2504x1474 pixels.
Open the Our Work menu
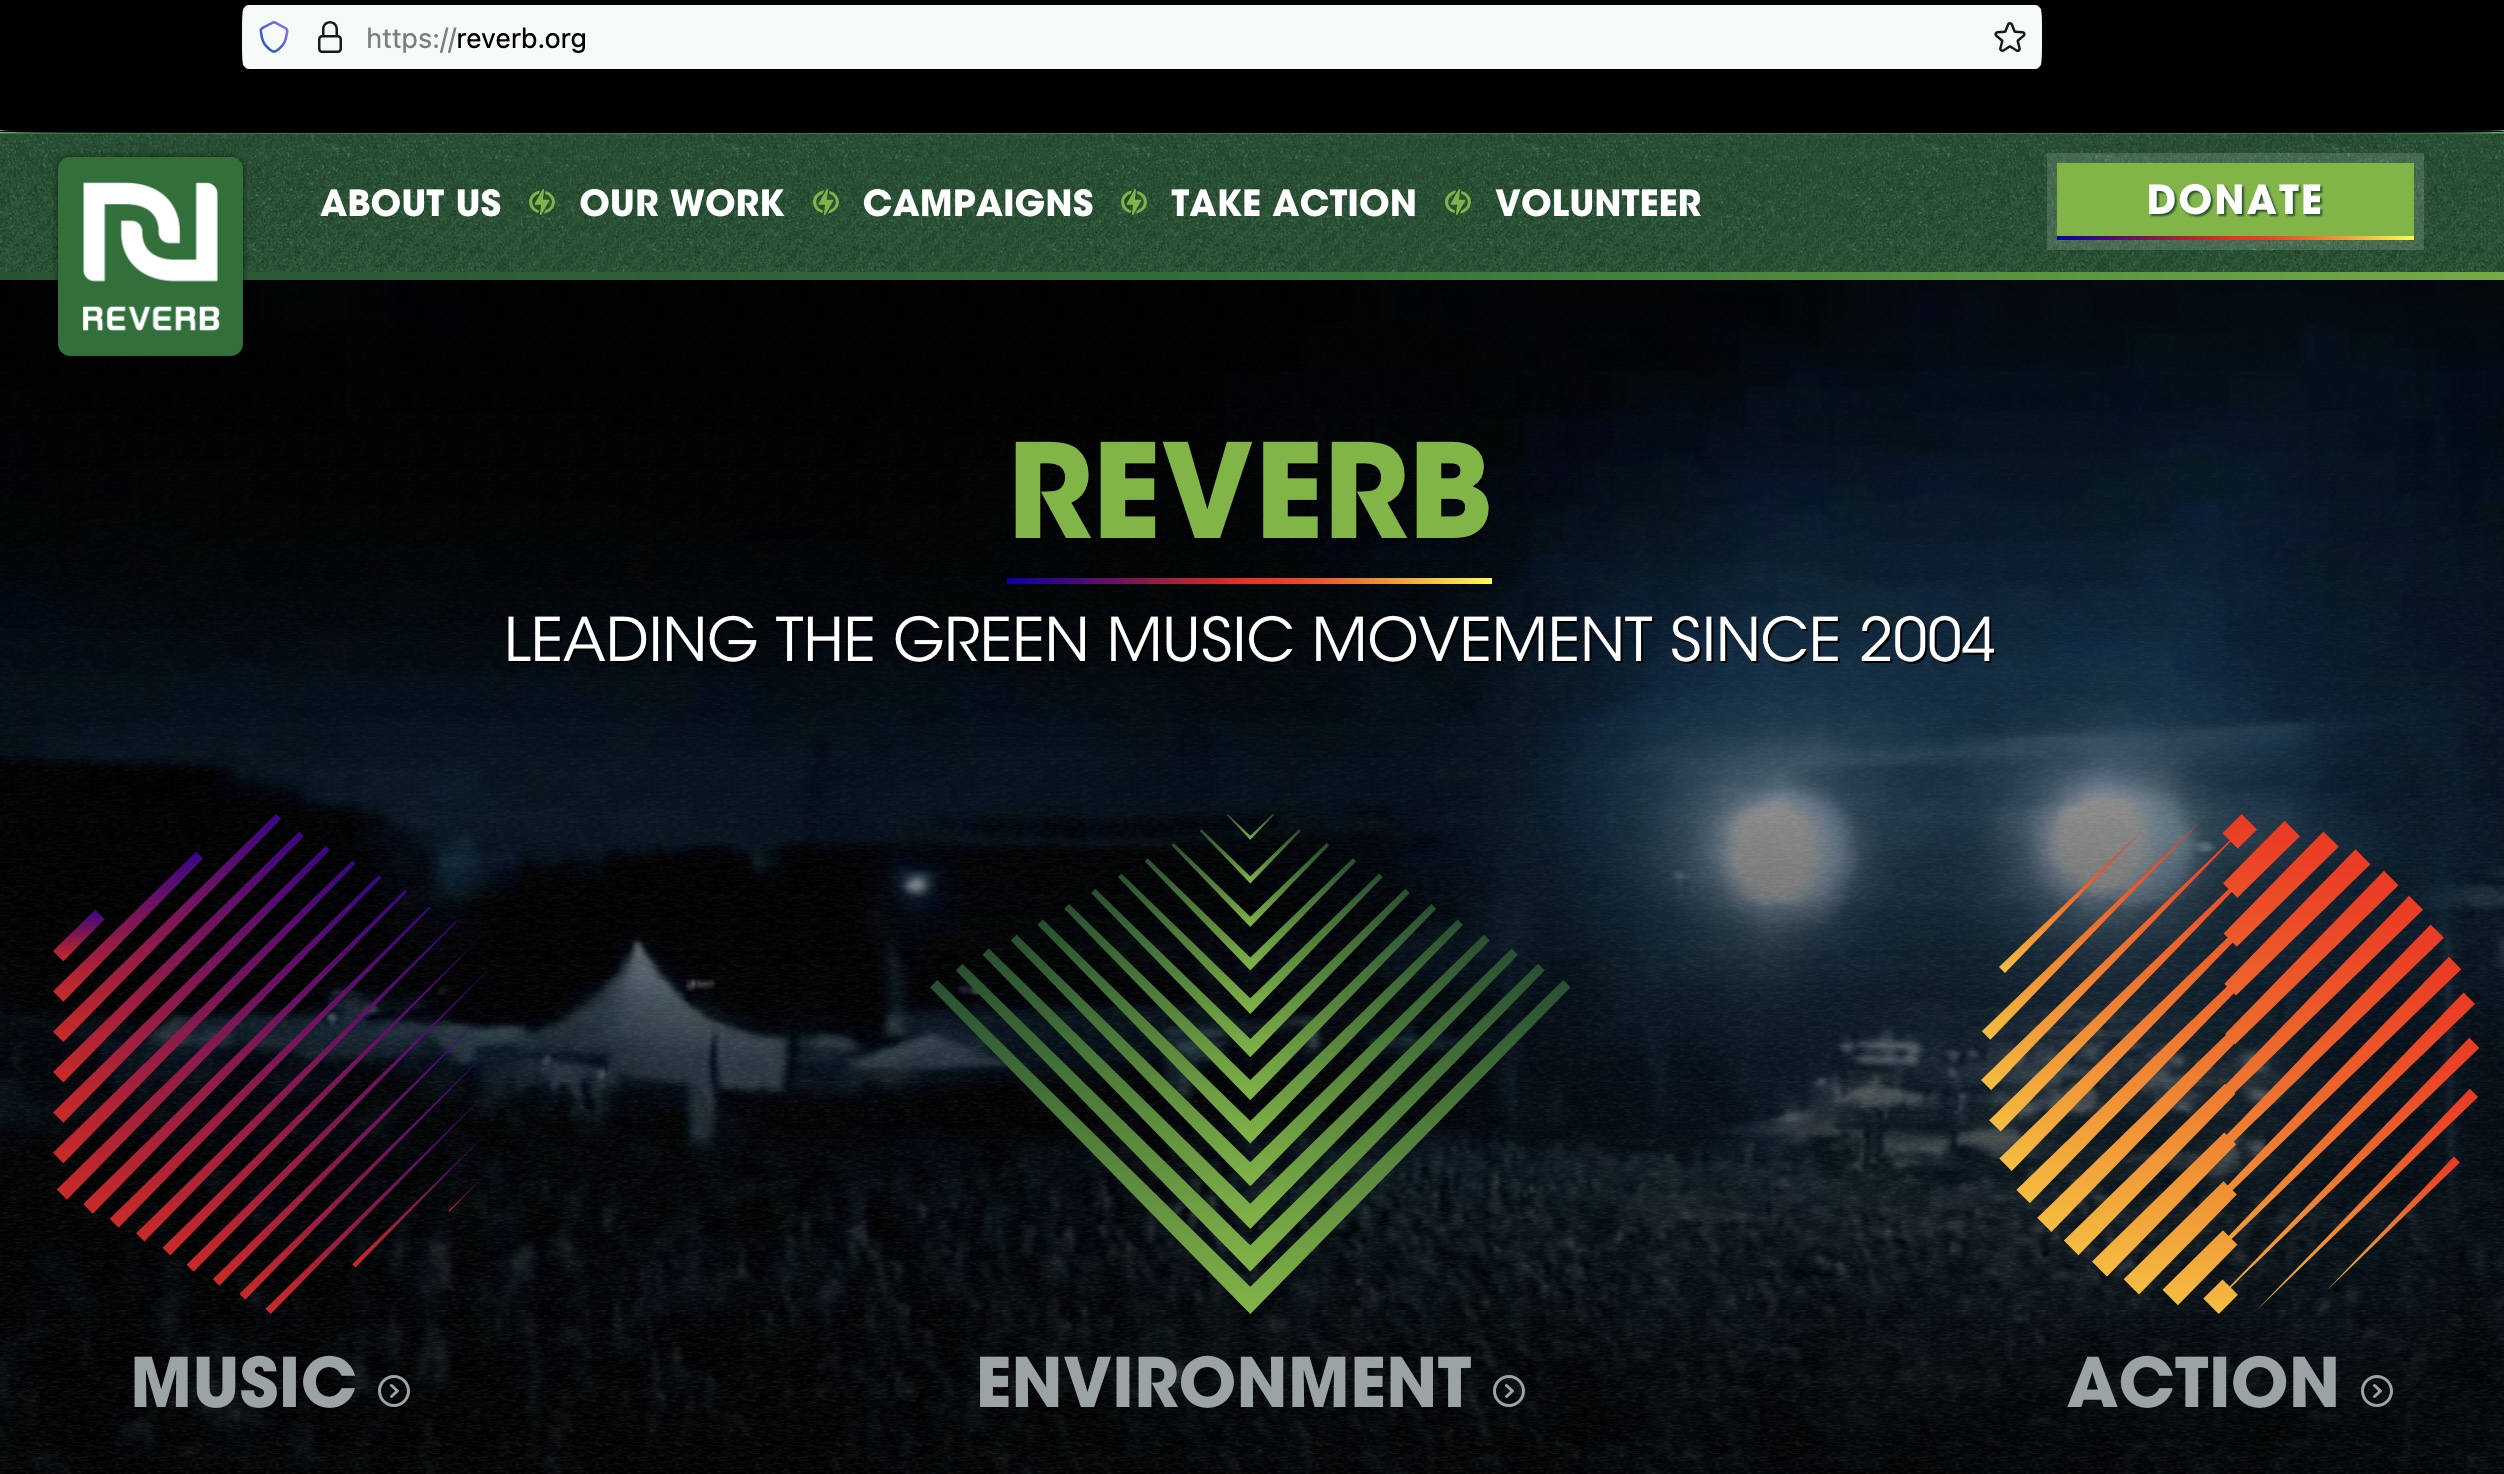[x=682, y=203]
